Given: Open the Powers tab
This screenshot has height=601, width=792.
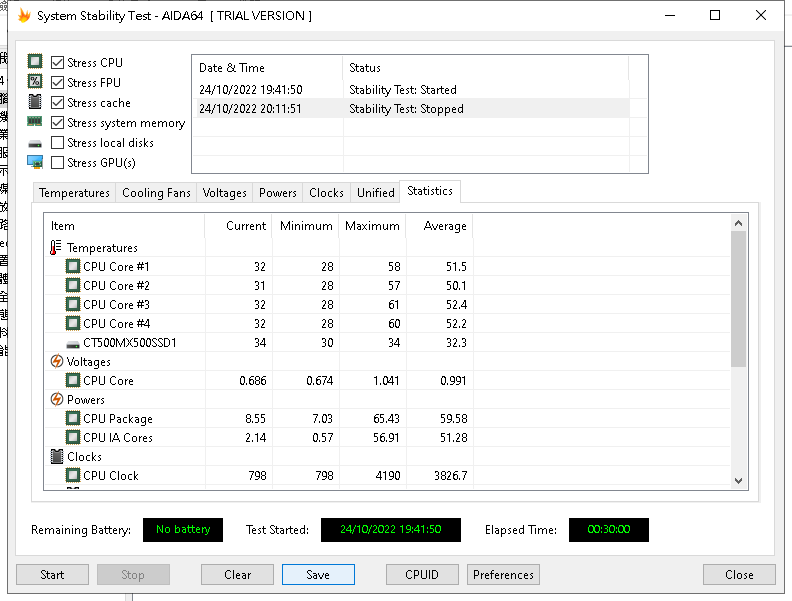Looking at the screenshot, I should pyautogui.click(x=277, y=193).
